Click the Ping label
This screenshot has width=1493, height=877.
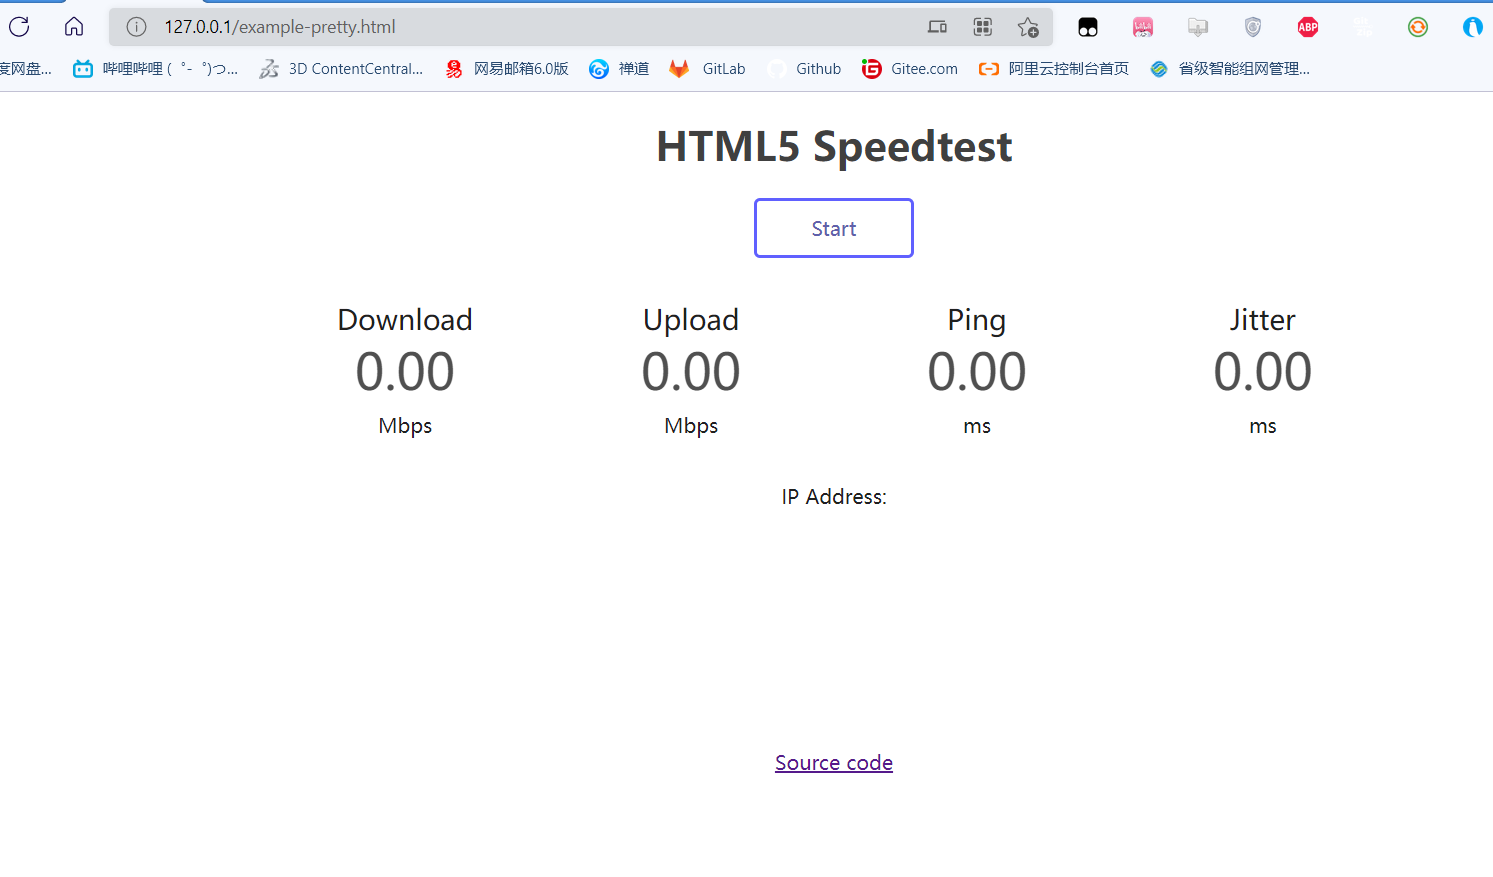pyautogui.click(x=977, y=320)
